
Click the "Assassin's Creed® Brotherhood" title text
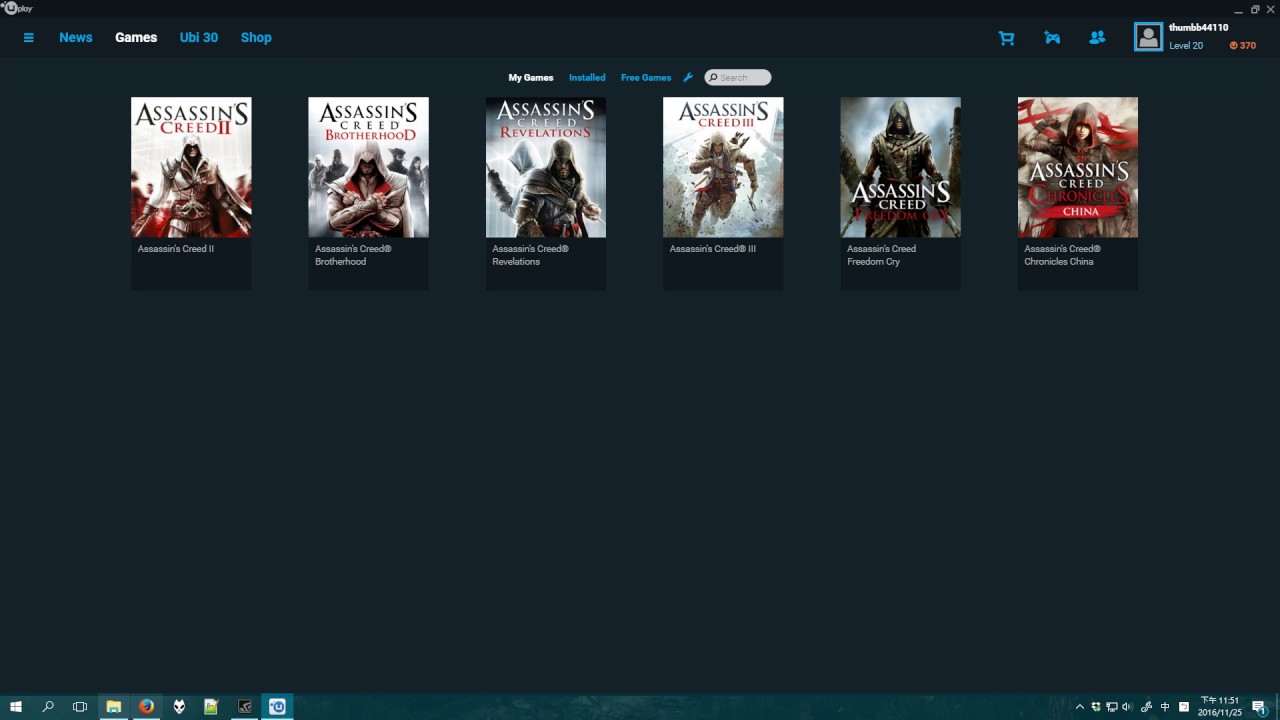tap(353, 255)
